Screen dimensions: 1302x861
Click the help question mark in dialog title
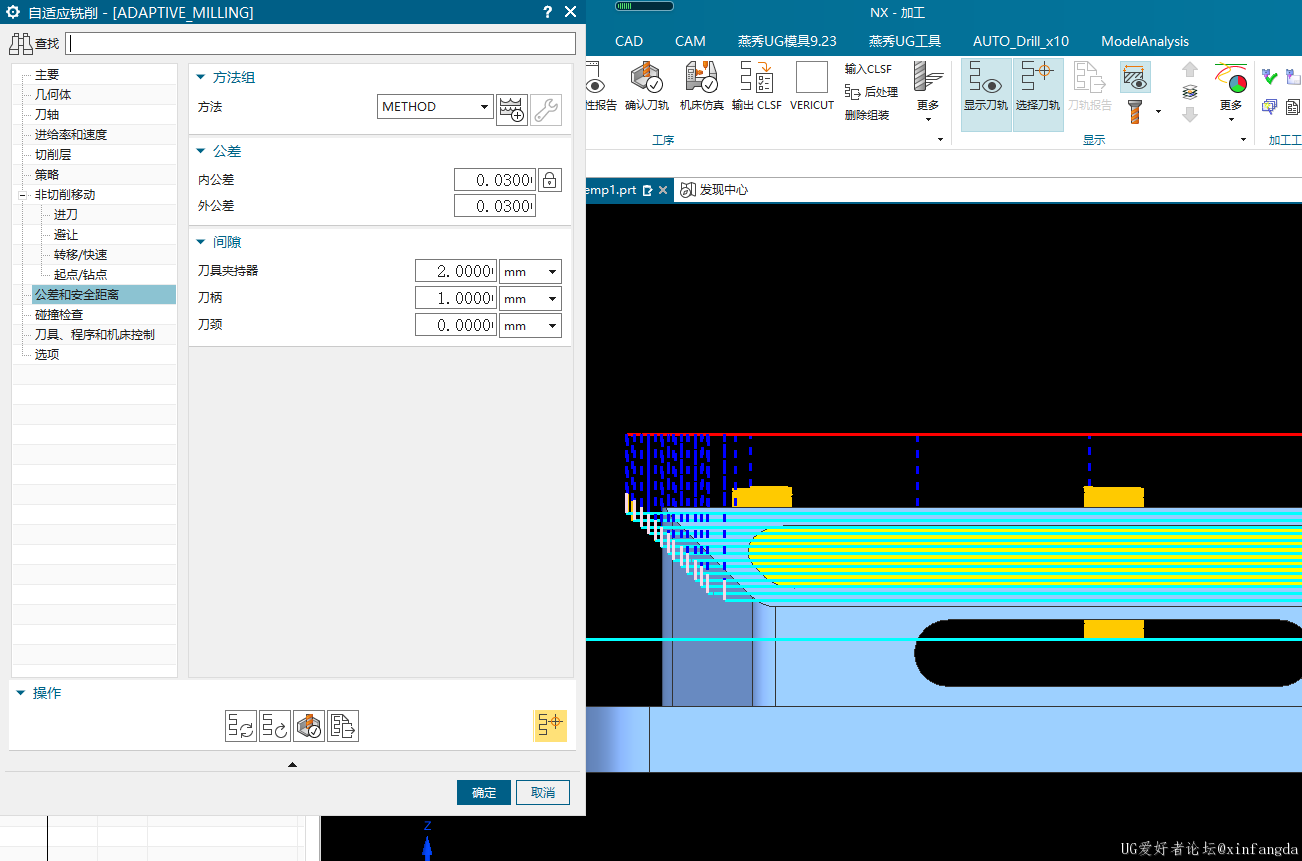point(548,12)
